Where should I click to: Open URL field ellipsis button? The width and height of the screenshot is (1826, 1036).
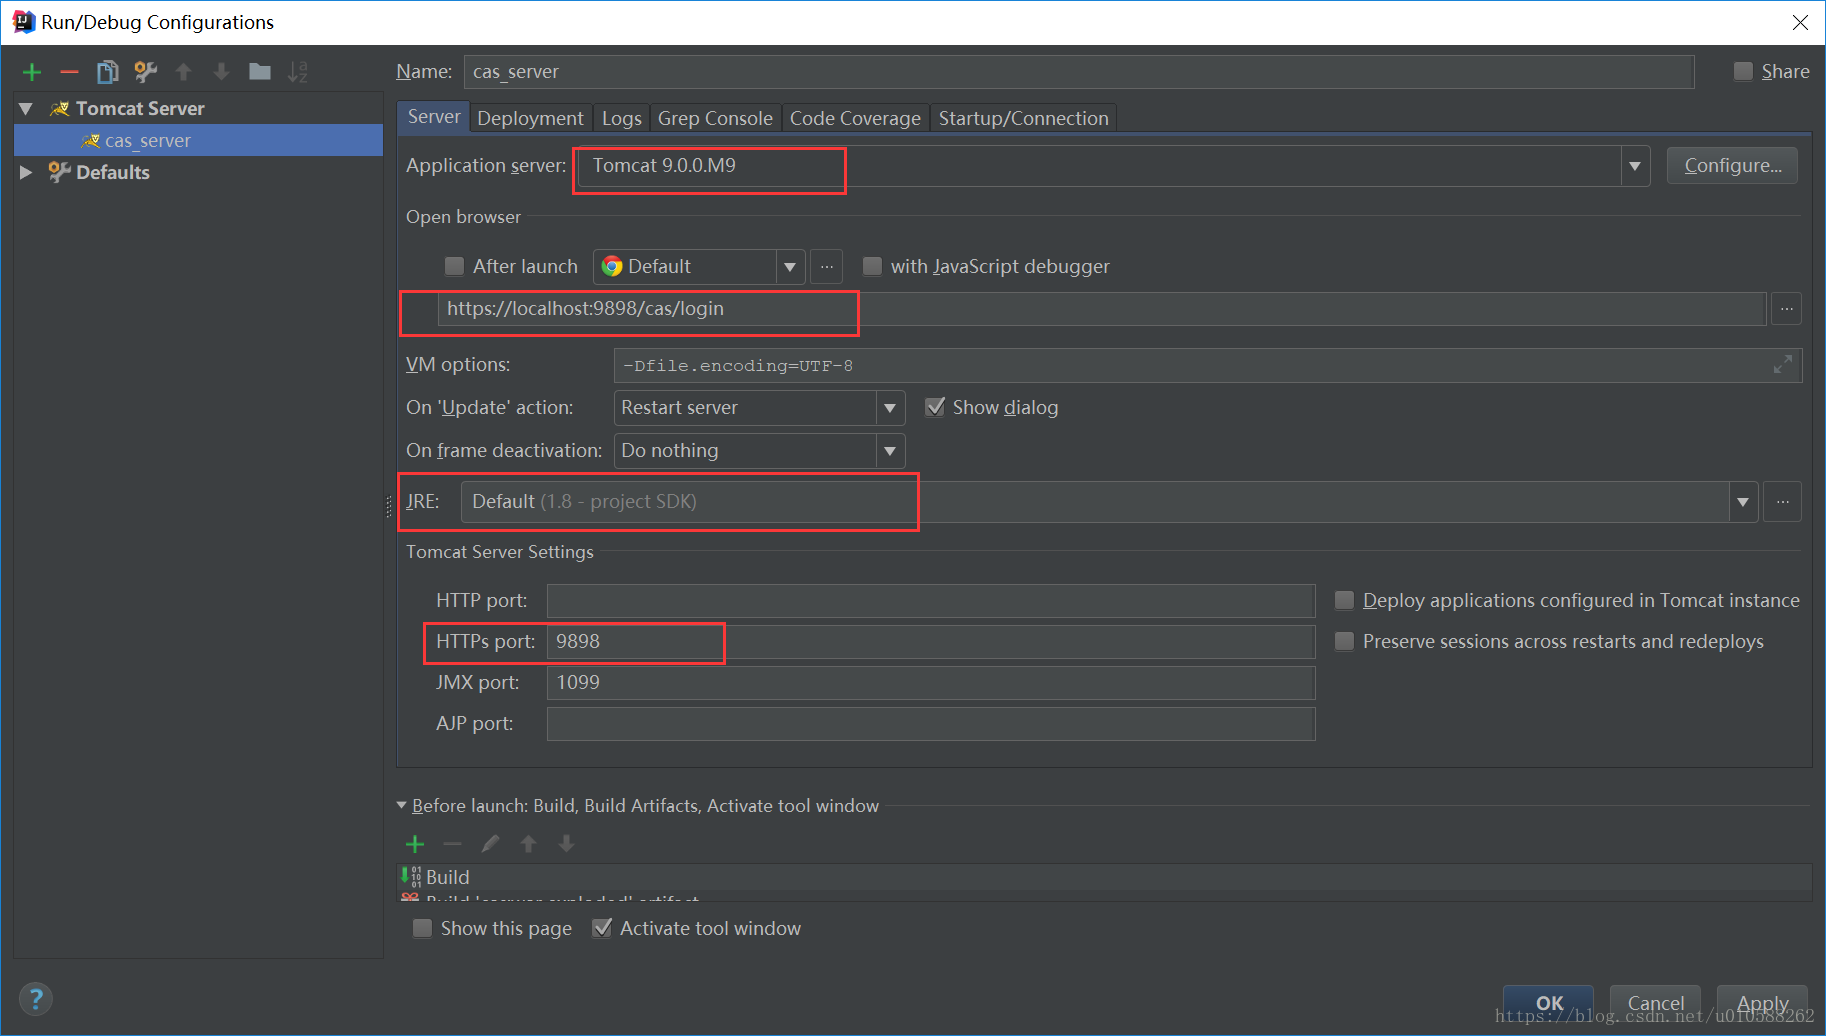(1786, 309)
